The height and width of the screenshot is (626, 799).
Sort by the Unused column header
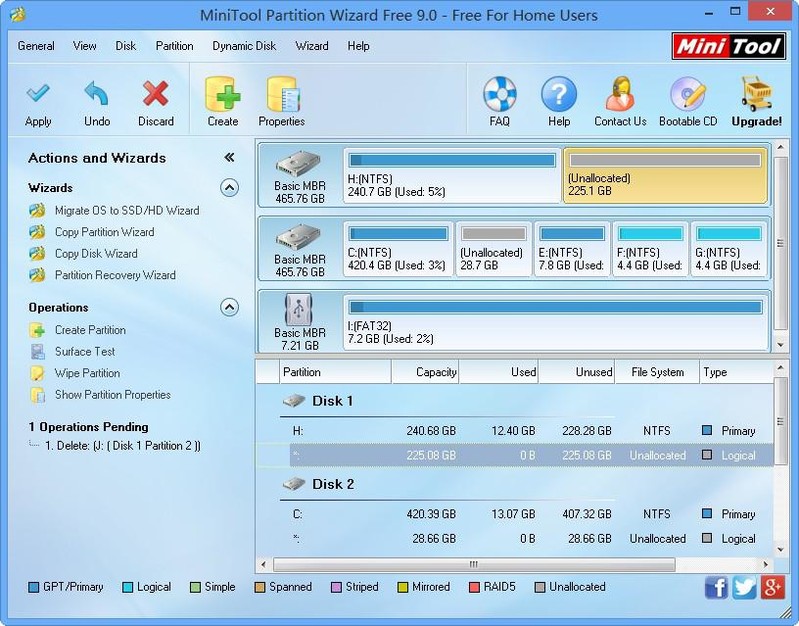pyautogui.click(x=577, y=372)
